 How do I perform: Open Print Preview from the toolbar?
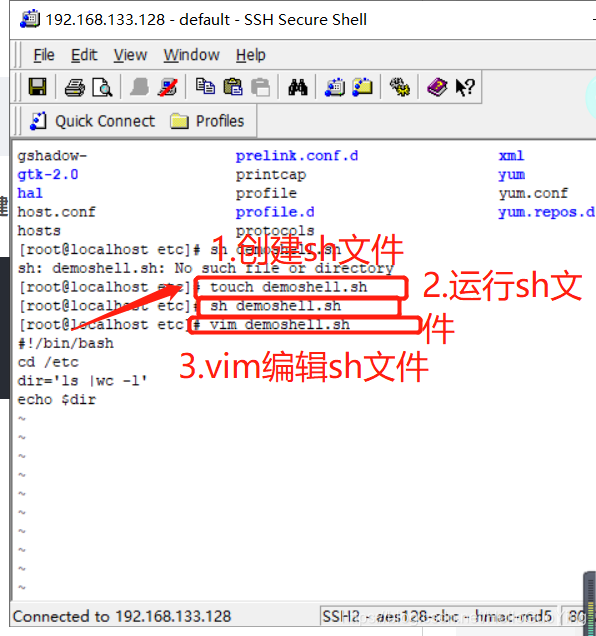point(102,87)
